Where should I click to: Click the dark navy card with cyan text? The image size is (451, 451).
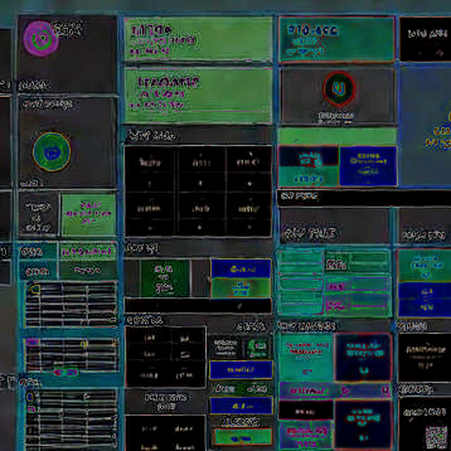tap(363, 357)
